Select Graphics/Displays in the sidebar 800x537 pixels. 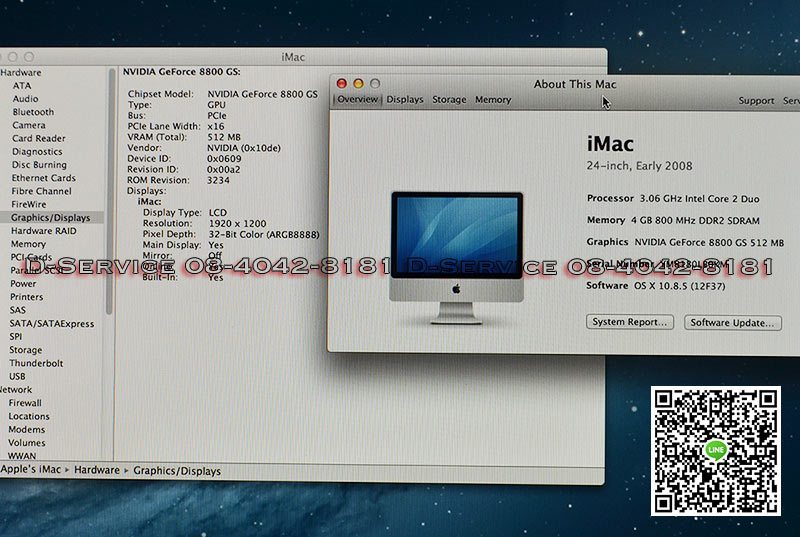[x=51, y=218]
